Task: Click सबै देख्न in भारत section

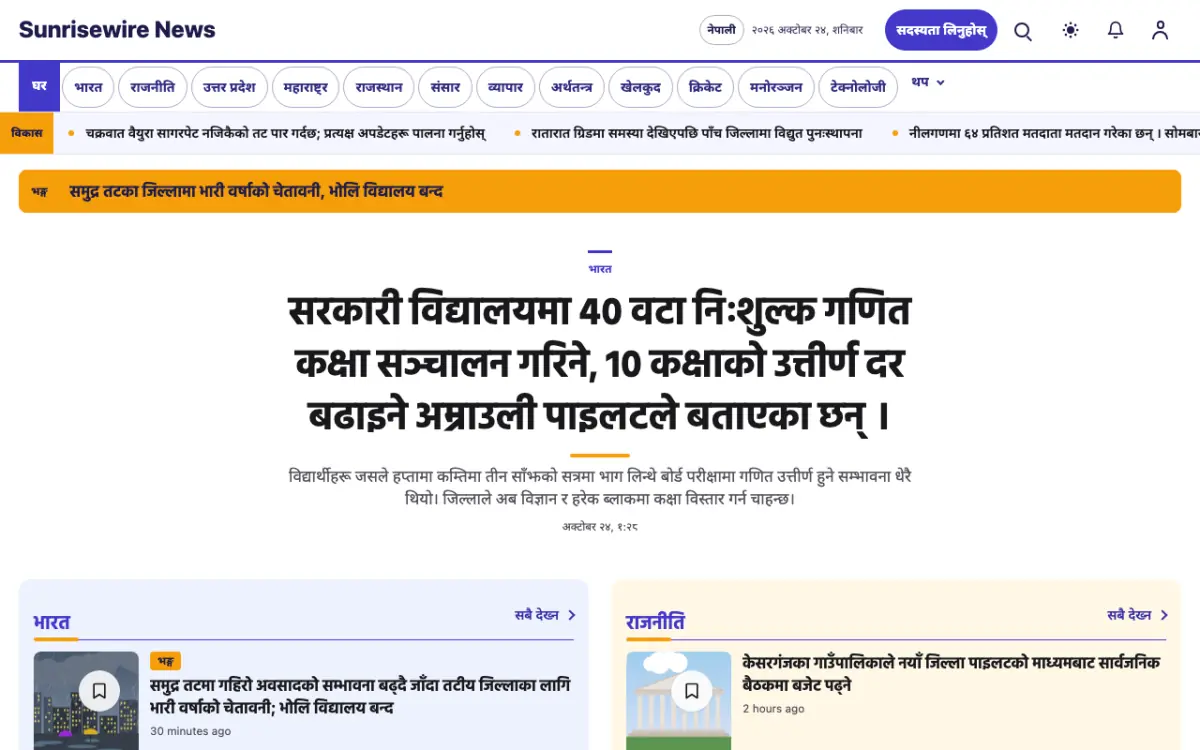Action: 545,615
